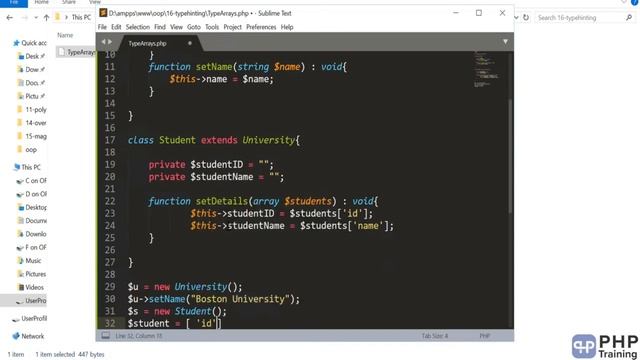Open Videos under This PC

coord(31,287)
